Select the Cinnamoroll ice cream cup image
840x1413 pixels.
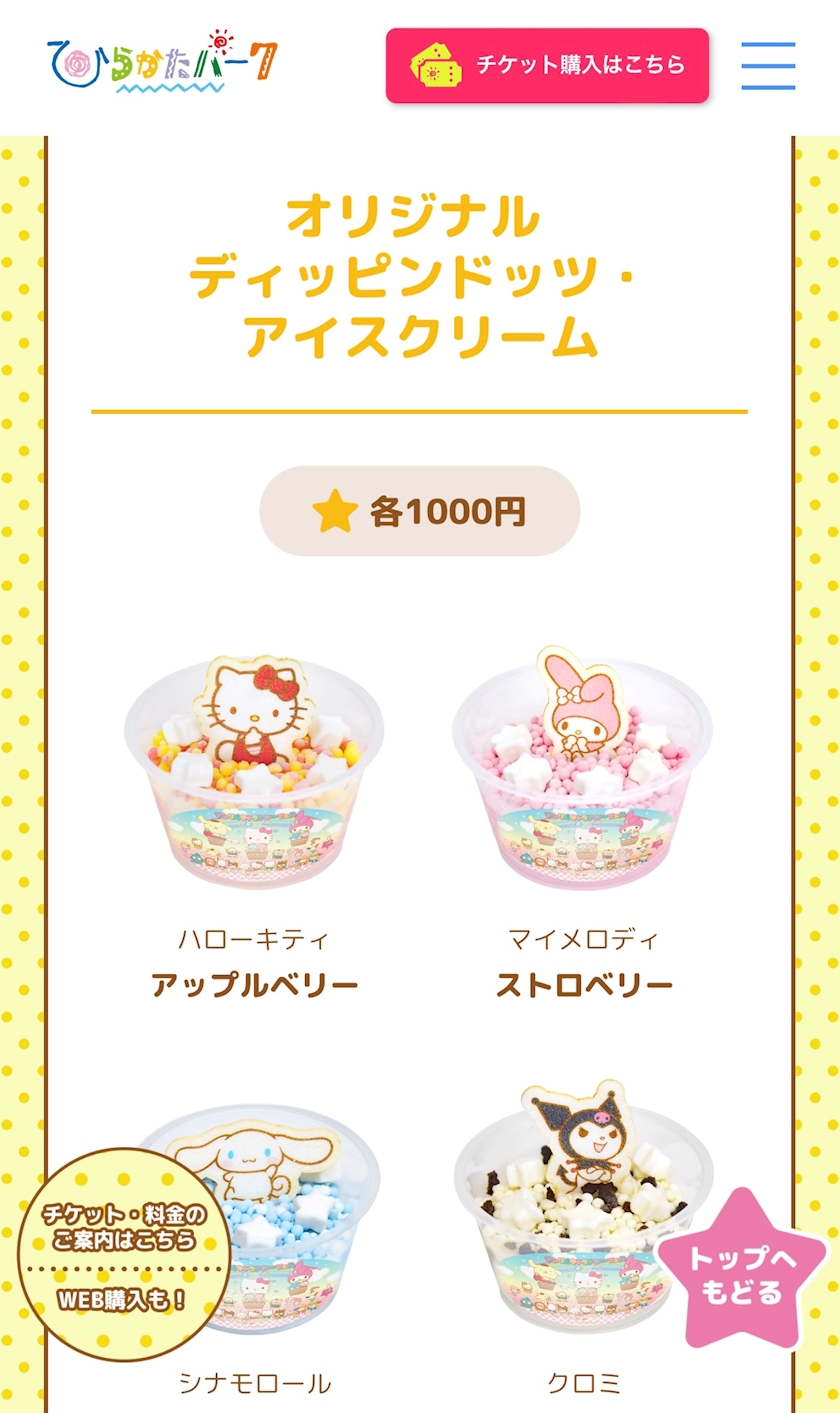[x=254, y=1218]
